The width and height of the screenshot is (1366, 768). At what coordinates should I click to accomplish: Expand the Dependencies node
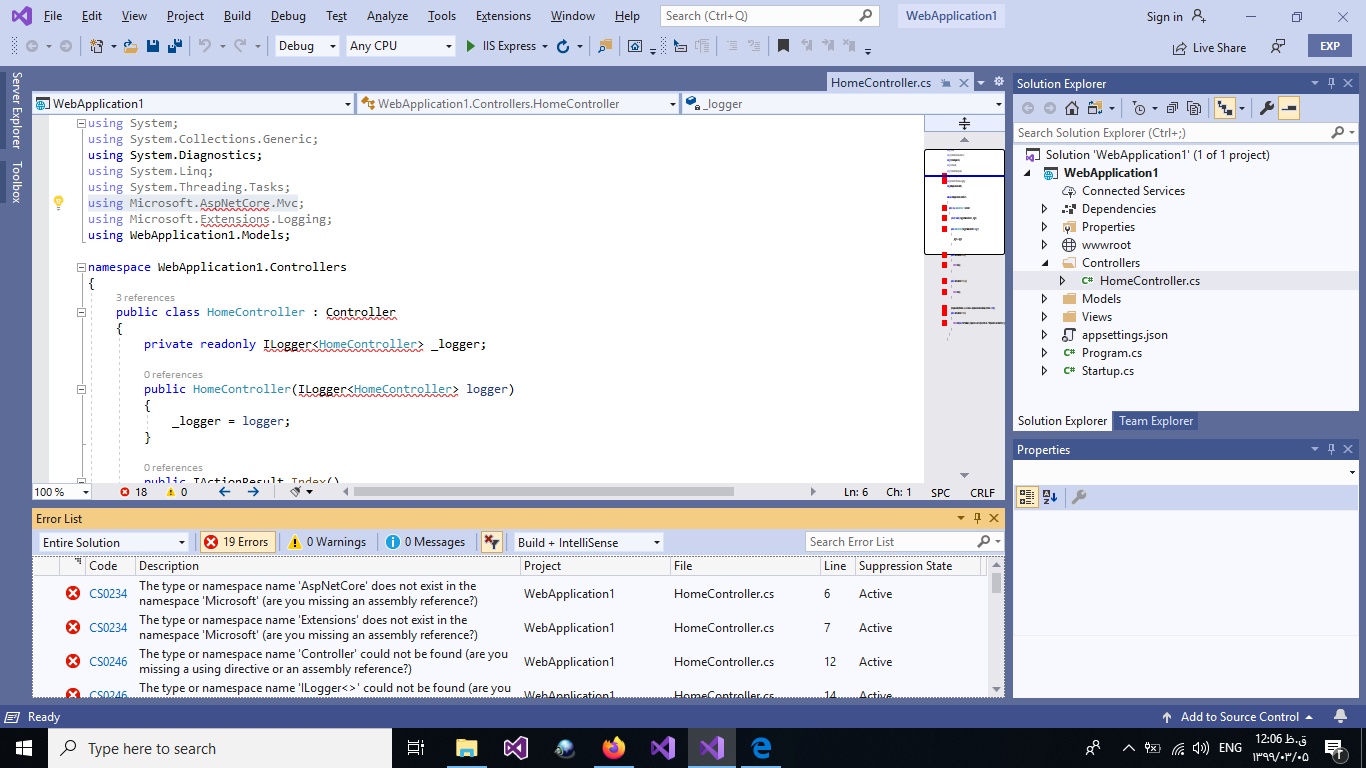(1045, 209)
